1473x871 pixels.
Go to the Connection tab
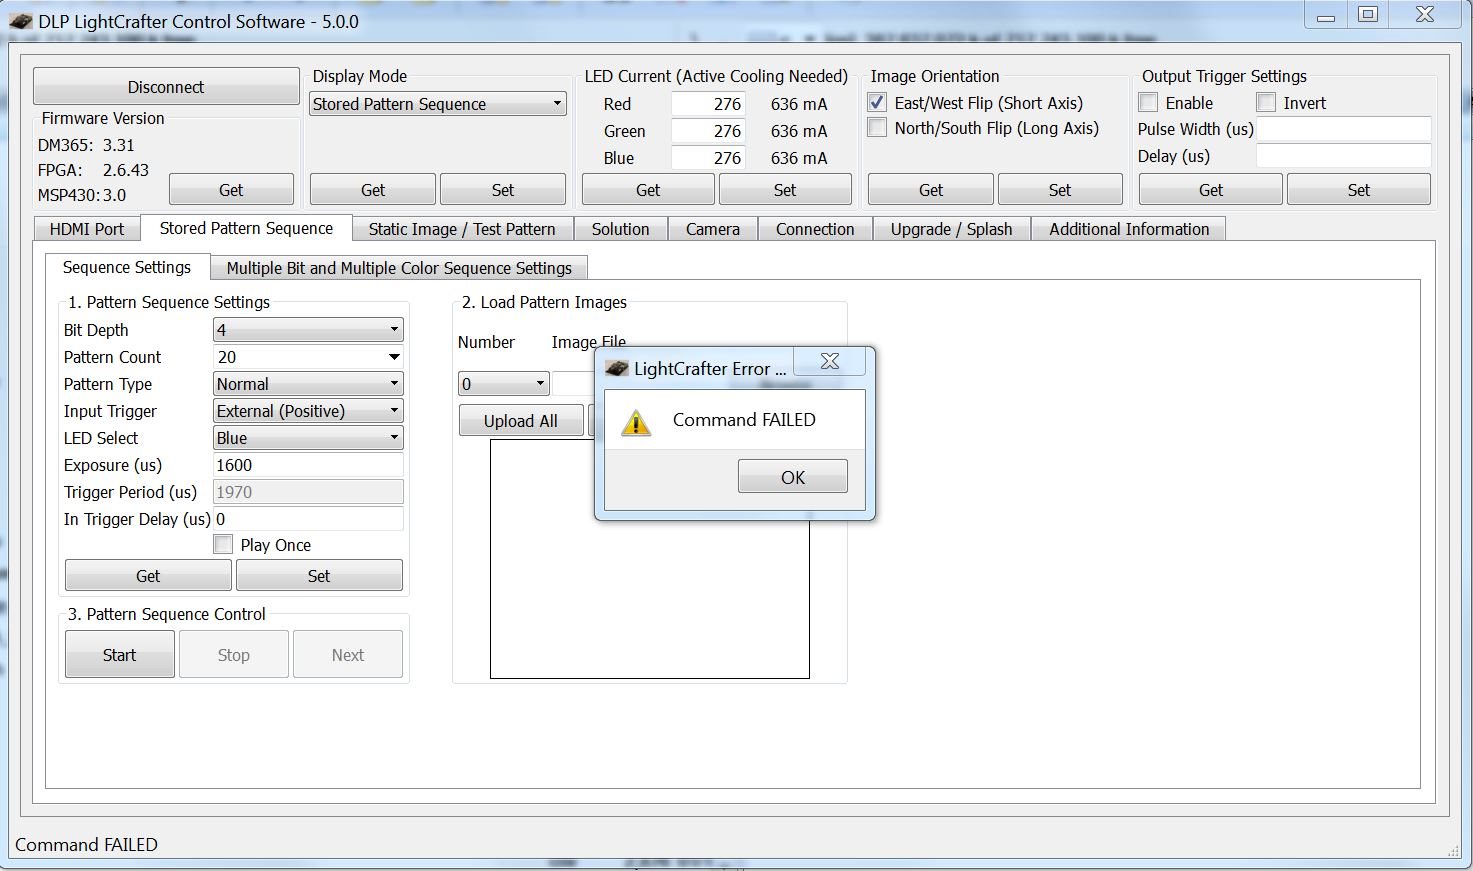point(815,229)
